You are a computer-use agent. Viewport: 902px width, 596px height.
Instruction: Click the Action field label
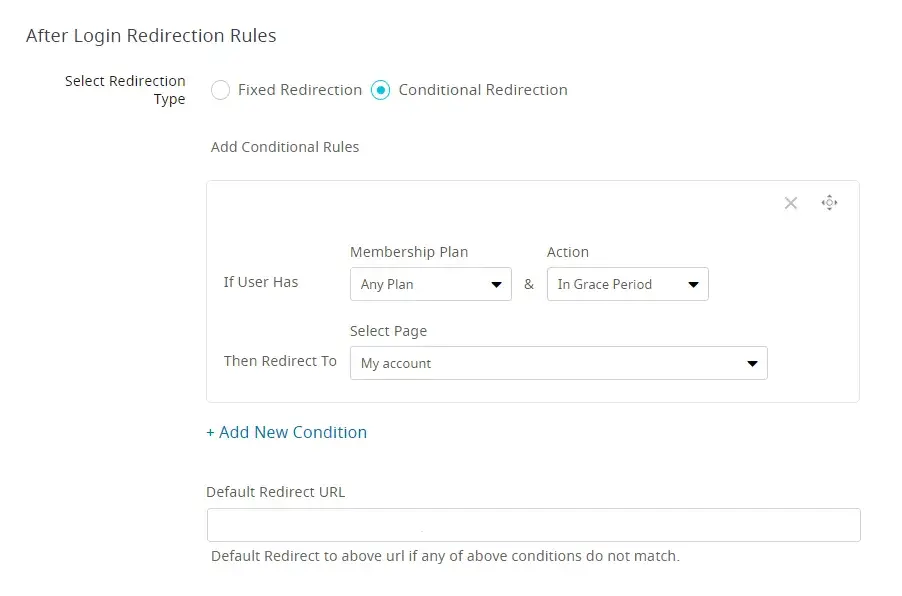pos(568,252)
